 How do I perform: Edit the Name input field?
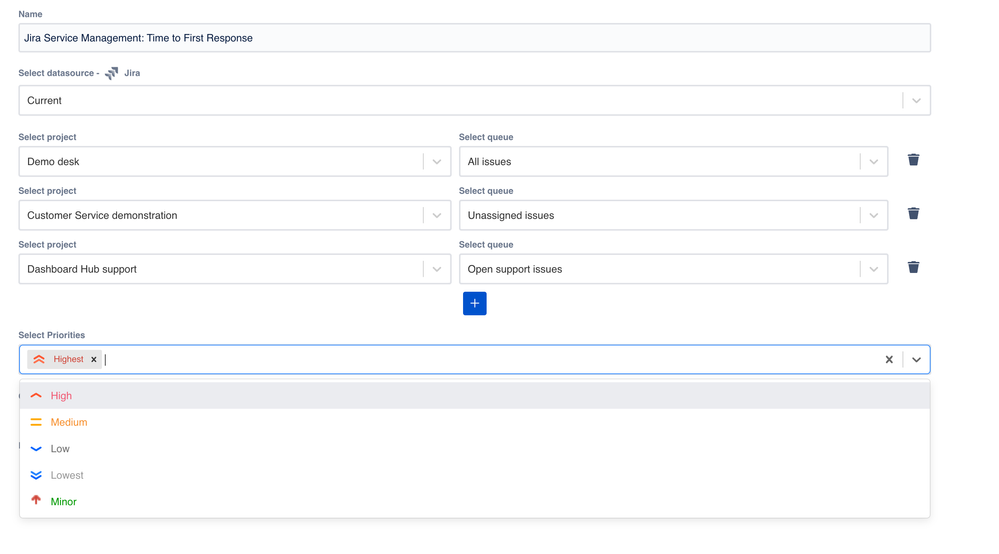475,38
